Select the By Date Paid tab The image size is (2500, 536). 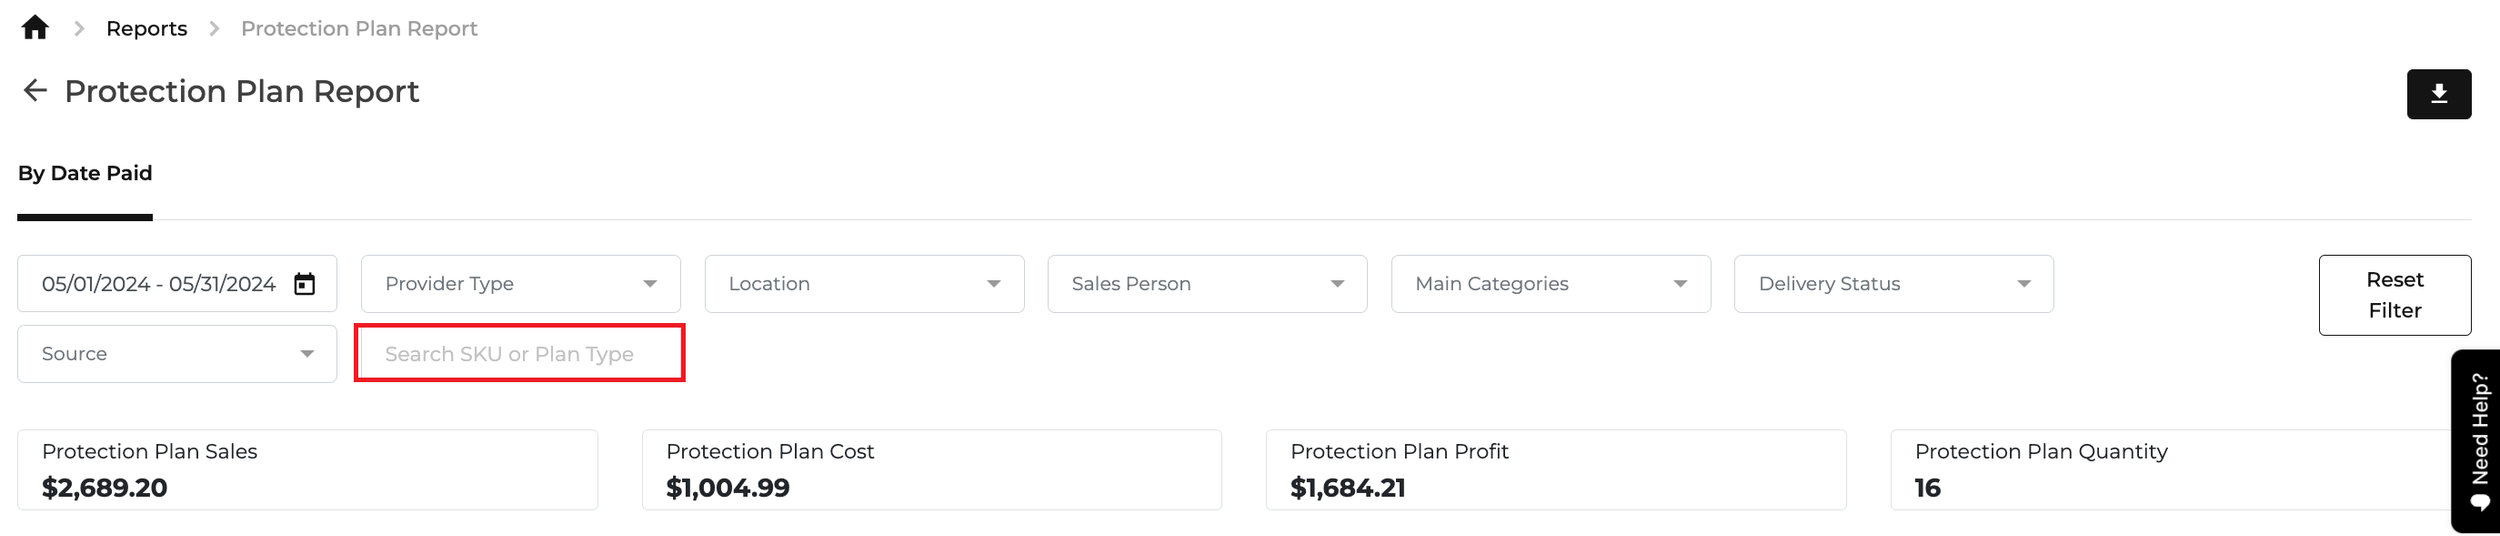(x=85, y=174)
